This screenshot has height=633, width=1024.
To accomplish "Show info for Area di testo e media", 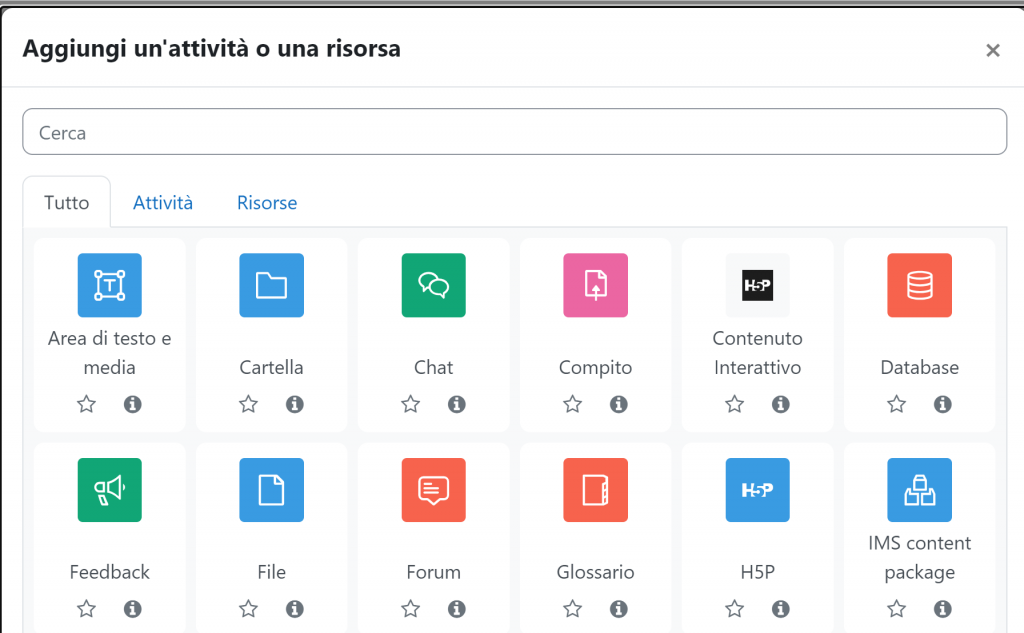I will pos(133,404).
